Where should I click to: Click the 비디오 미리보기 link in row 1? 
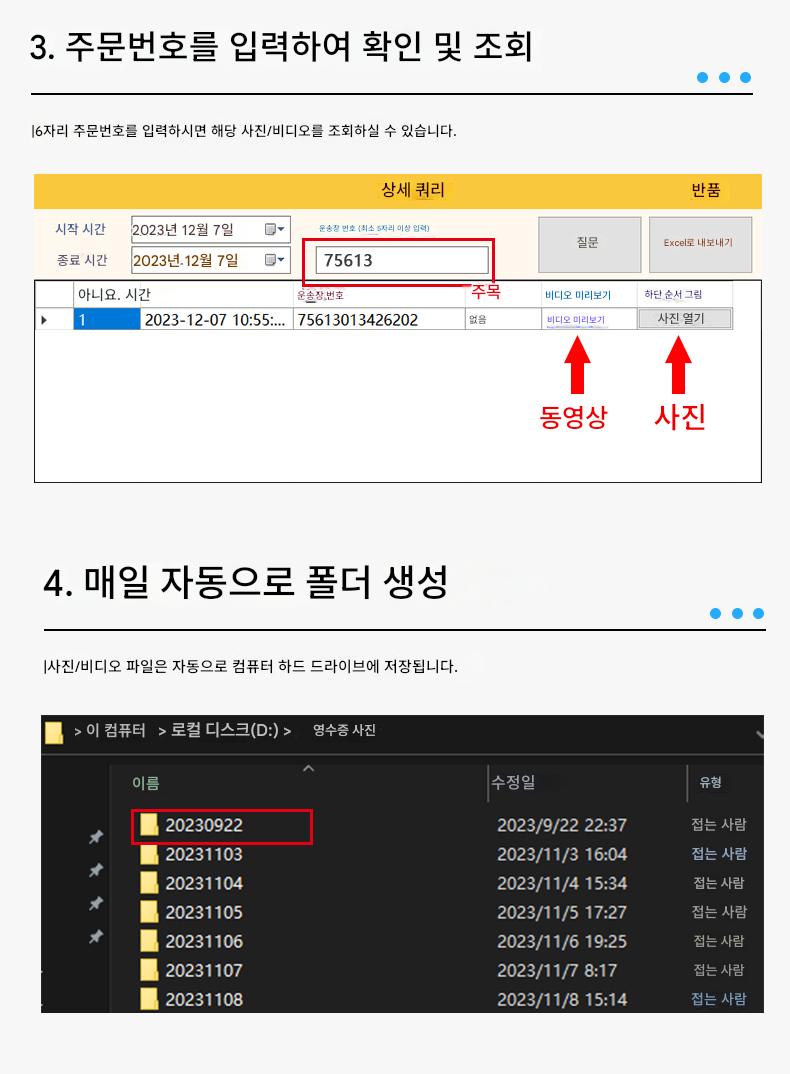tap(576, 320)
